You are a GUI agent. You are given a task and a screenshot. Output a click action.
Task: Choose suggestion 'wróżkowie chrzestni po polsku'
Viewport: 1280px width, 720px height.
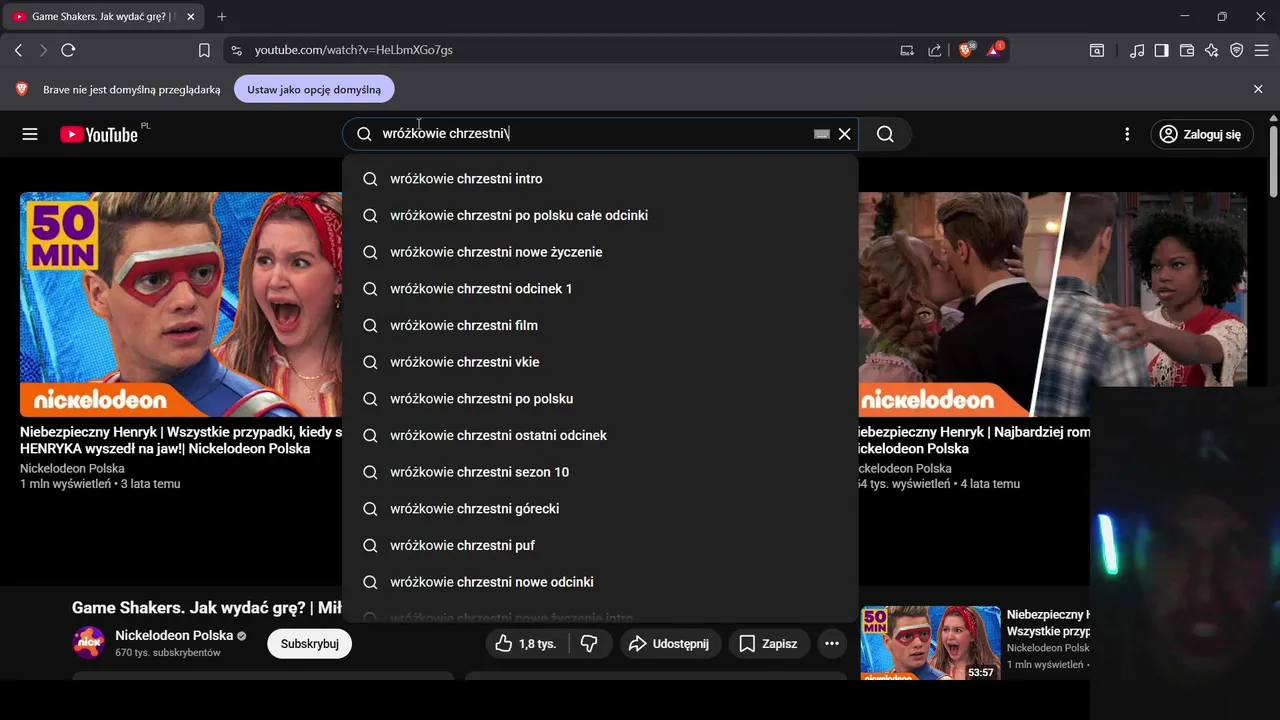[x=600, y=399]
